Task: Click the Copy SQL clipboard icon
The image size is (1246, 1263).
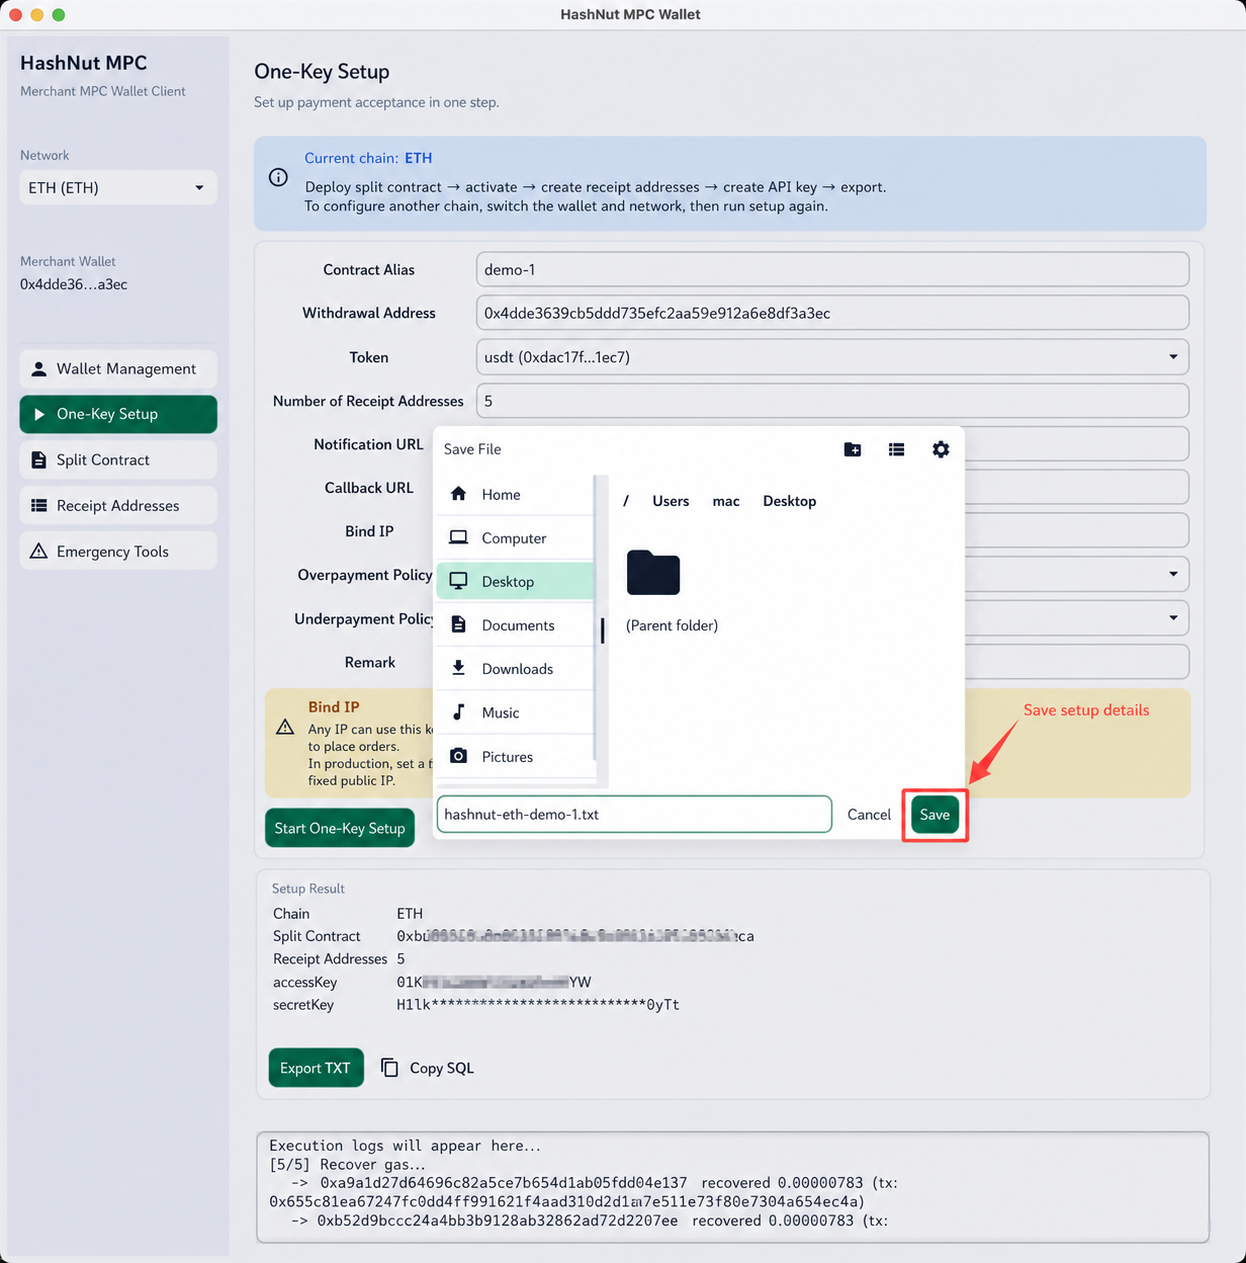Action: (389, 1068)
